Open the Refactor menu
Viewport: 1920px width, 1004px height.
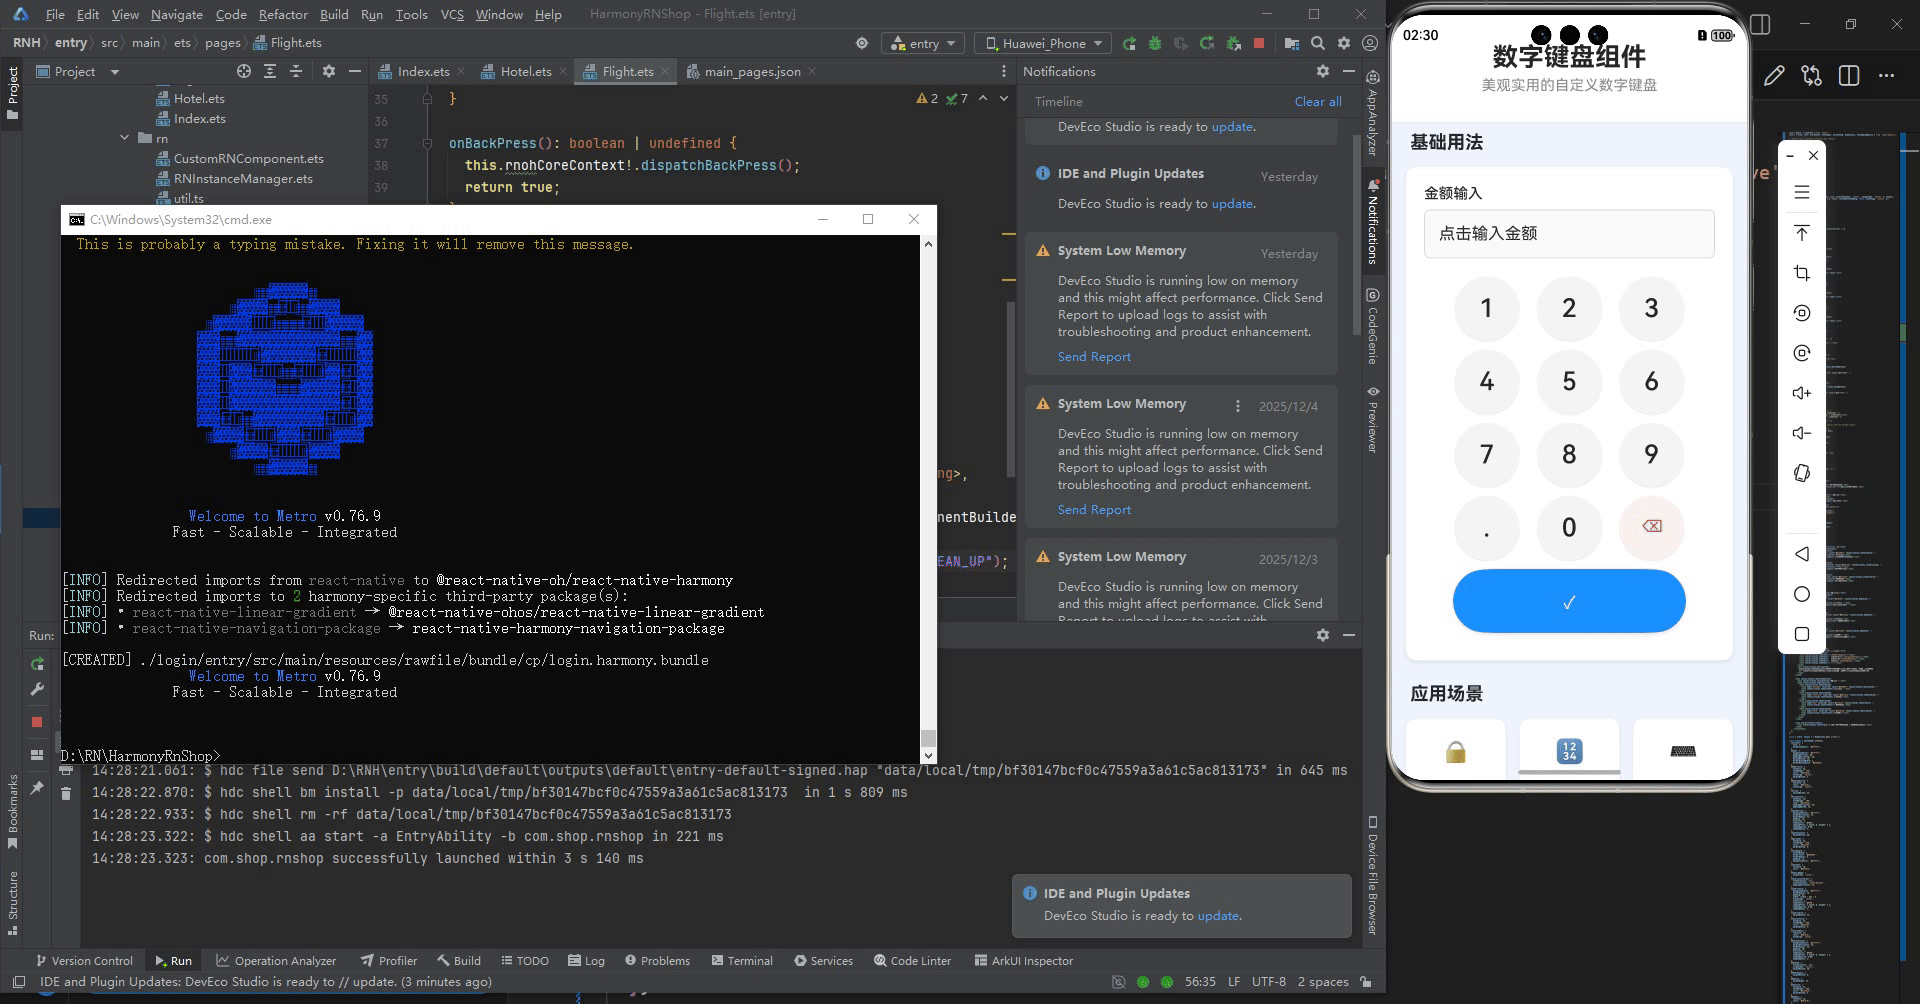point(283,14)
